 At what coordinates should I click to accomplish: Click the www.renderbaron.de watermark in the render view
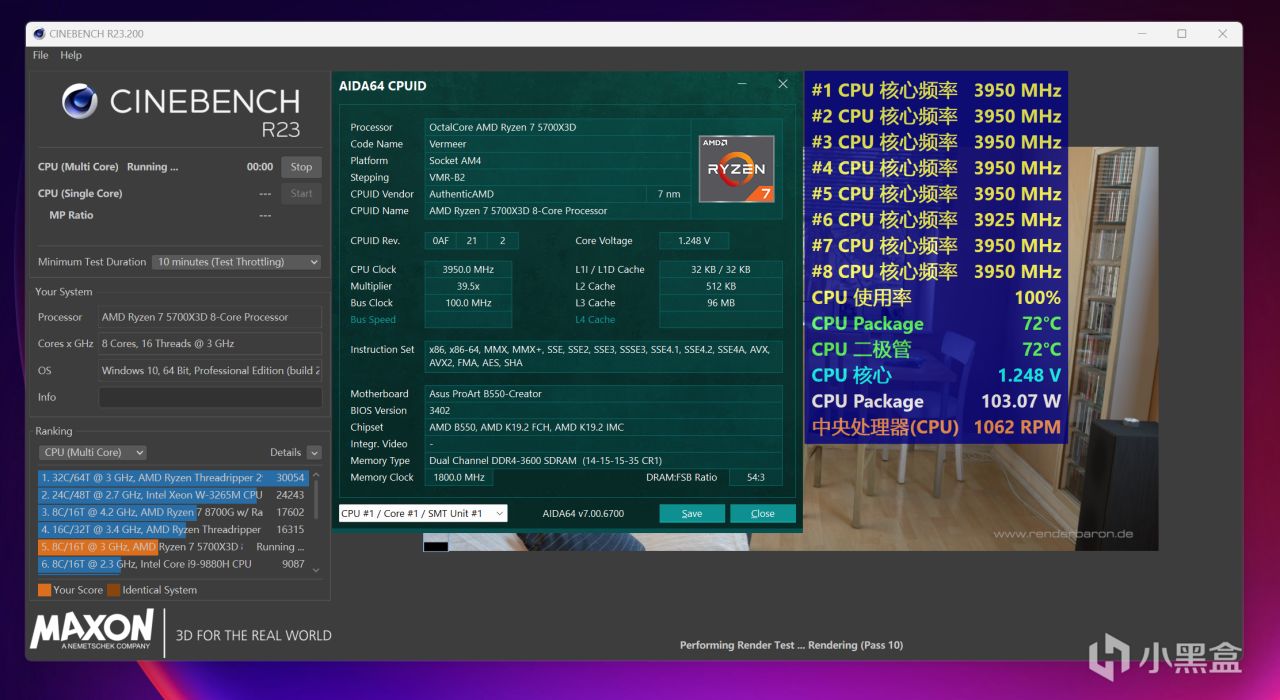1062,534
